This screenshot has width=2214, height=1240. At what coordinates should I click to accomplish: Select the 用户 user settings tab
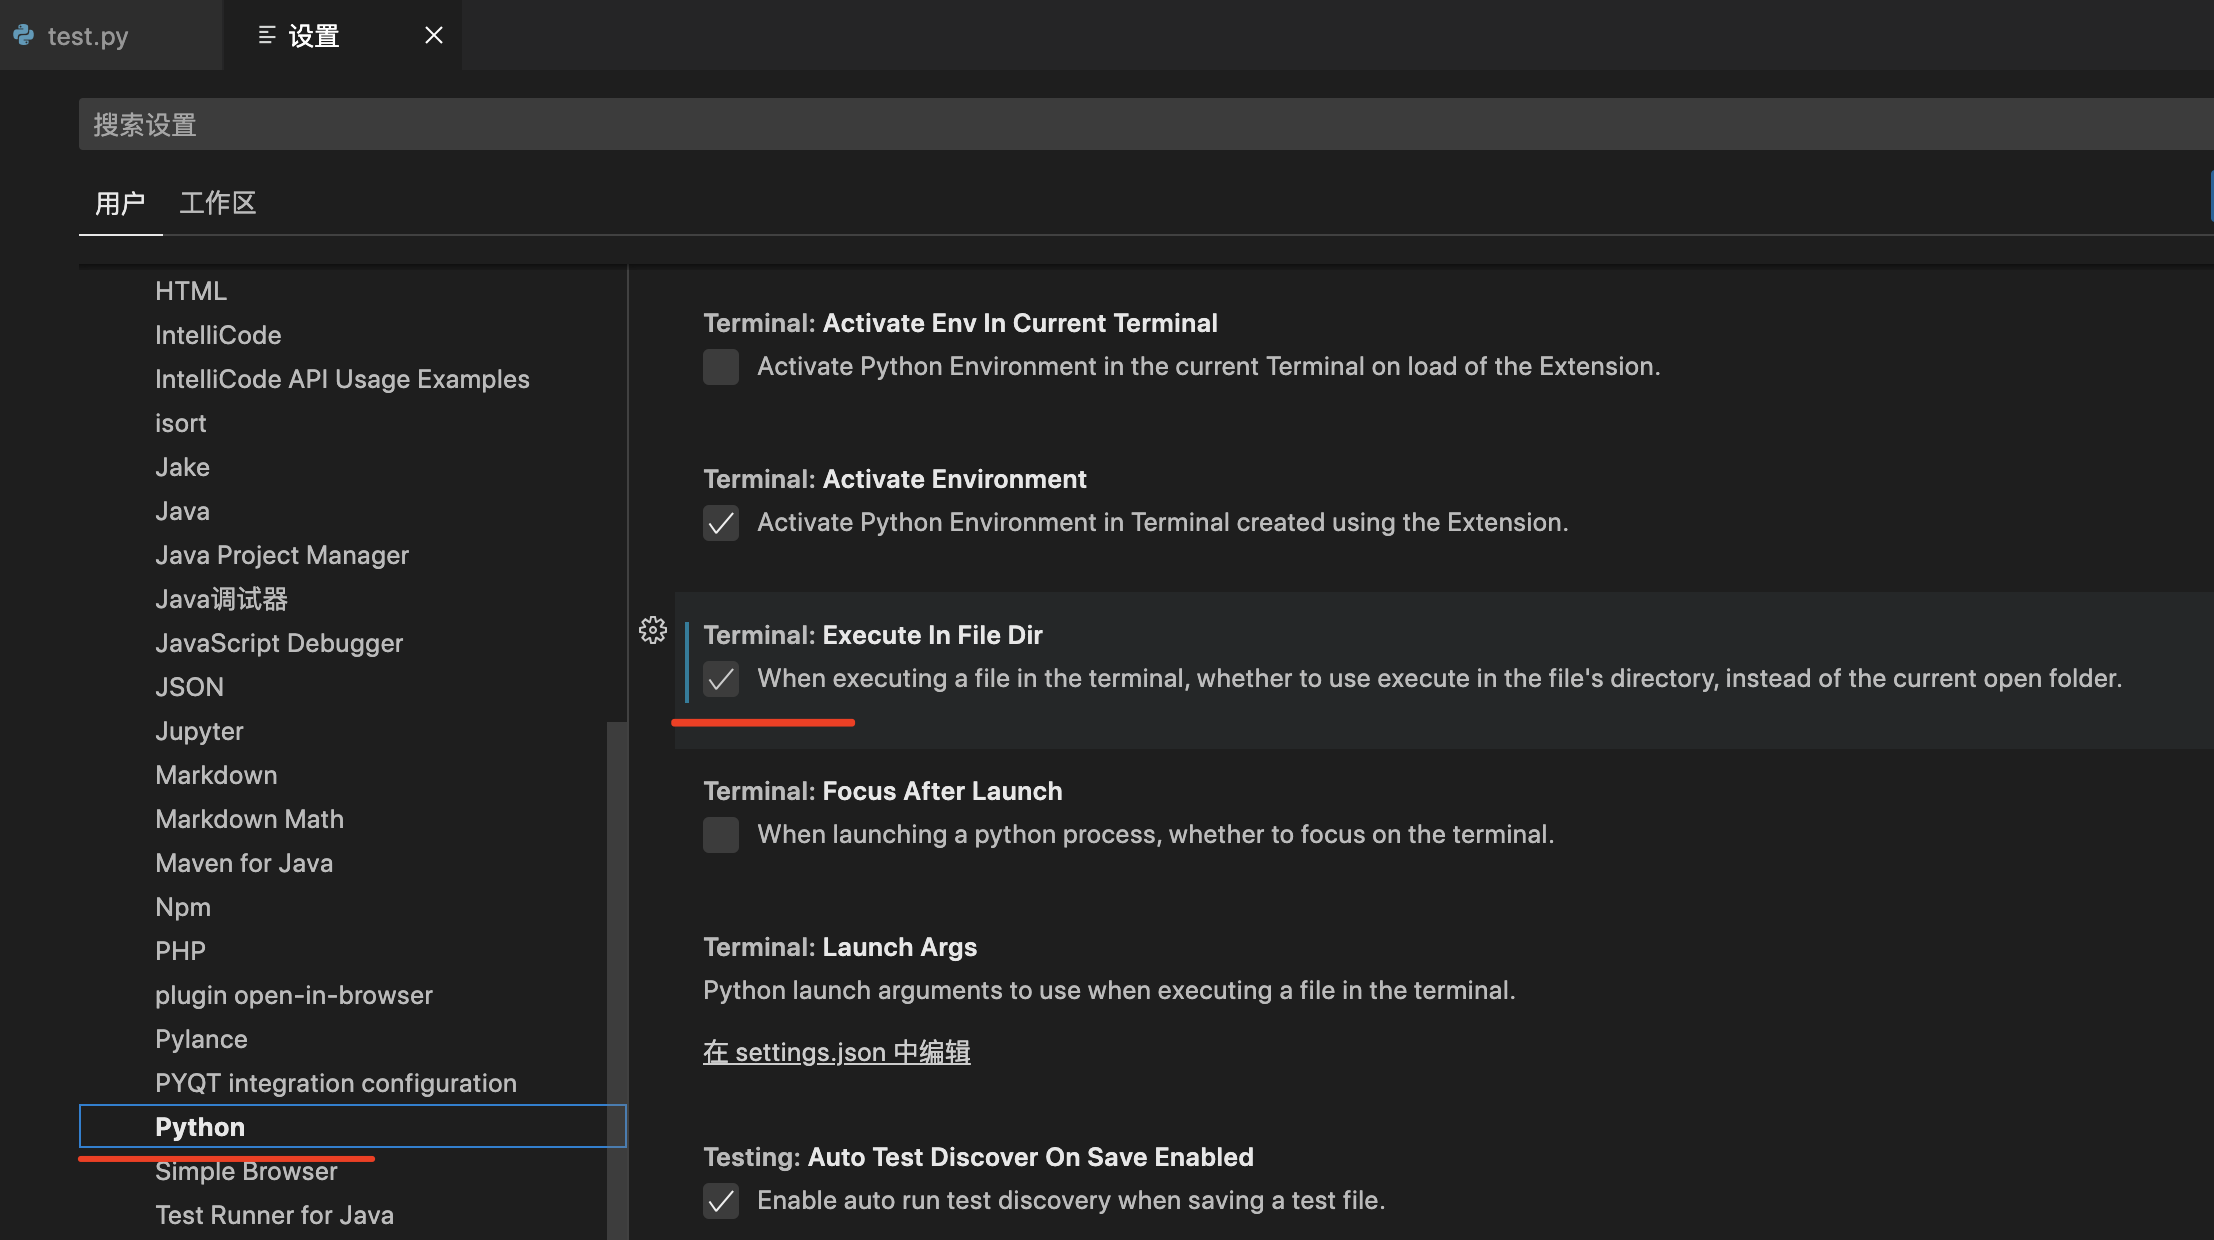coord(120,203)
